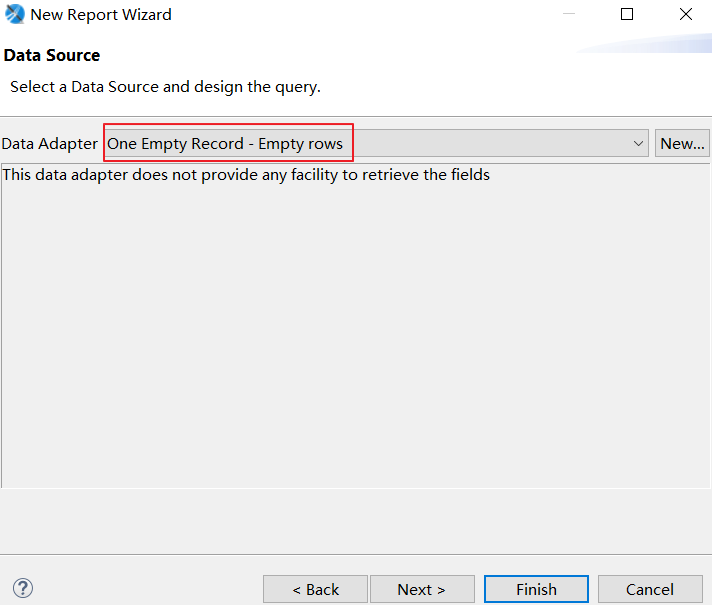Click the text 'This data adapter does not provide any facility'
712x605 pixels.
tap(169, 175)
